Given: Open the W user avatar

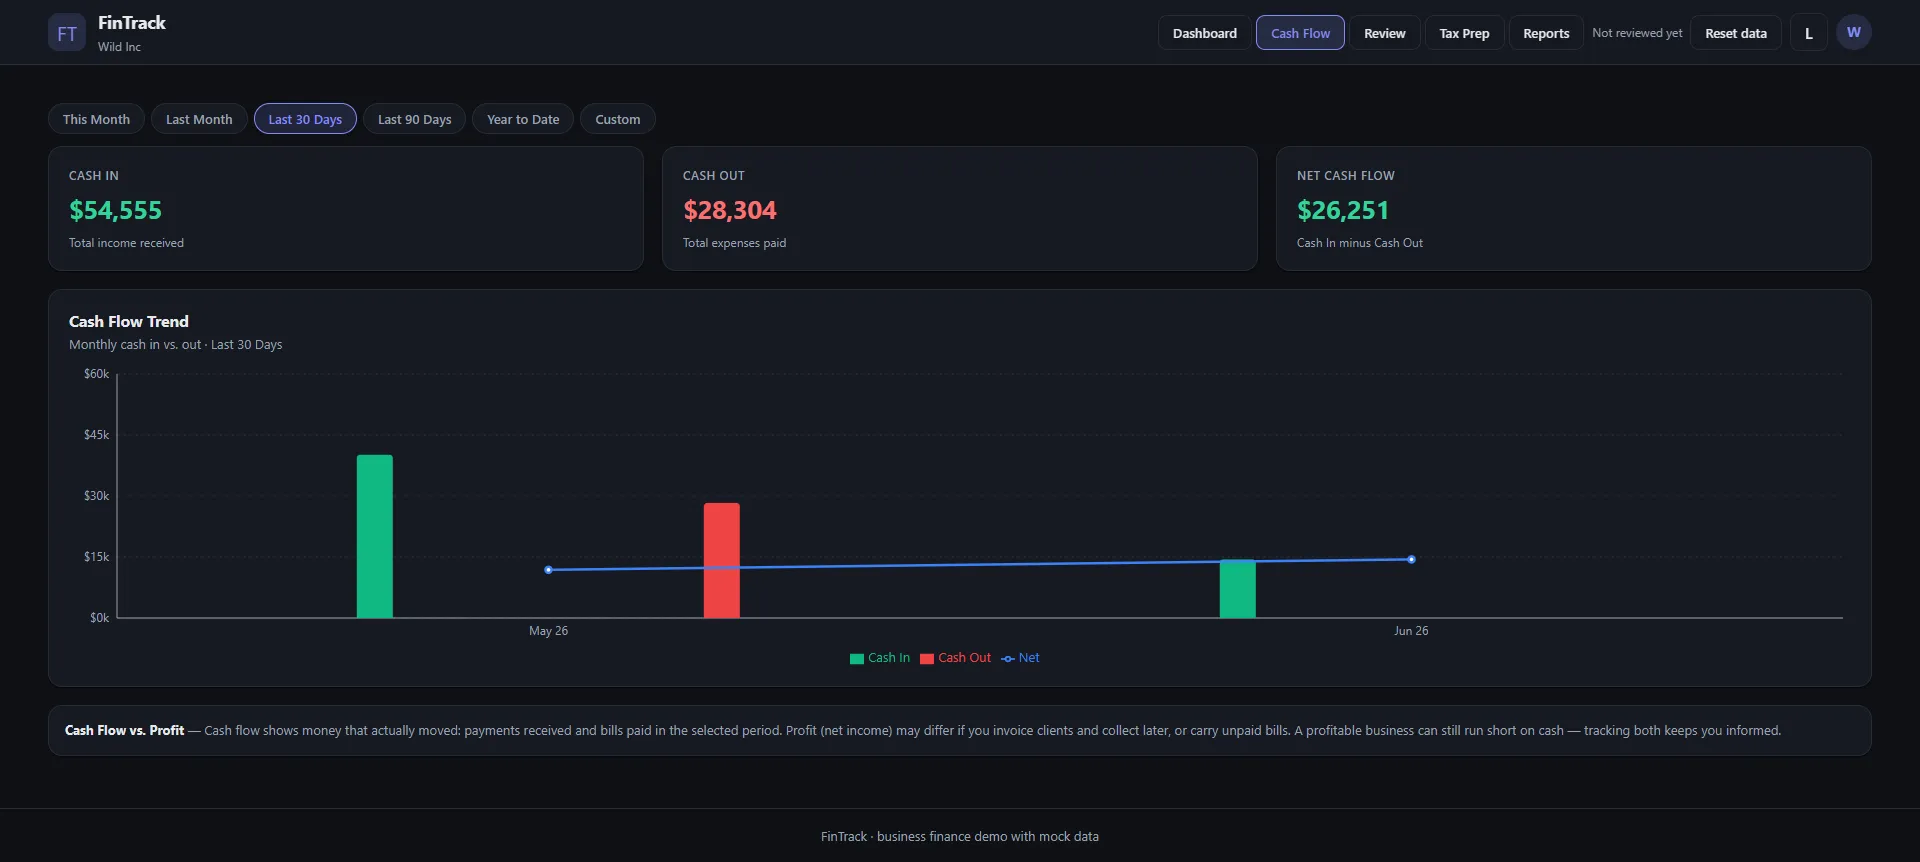Looking at the screenshot, I should point(1853,33).
